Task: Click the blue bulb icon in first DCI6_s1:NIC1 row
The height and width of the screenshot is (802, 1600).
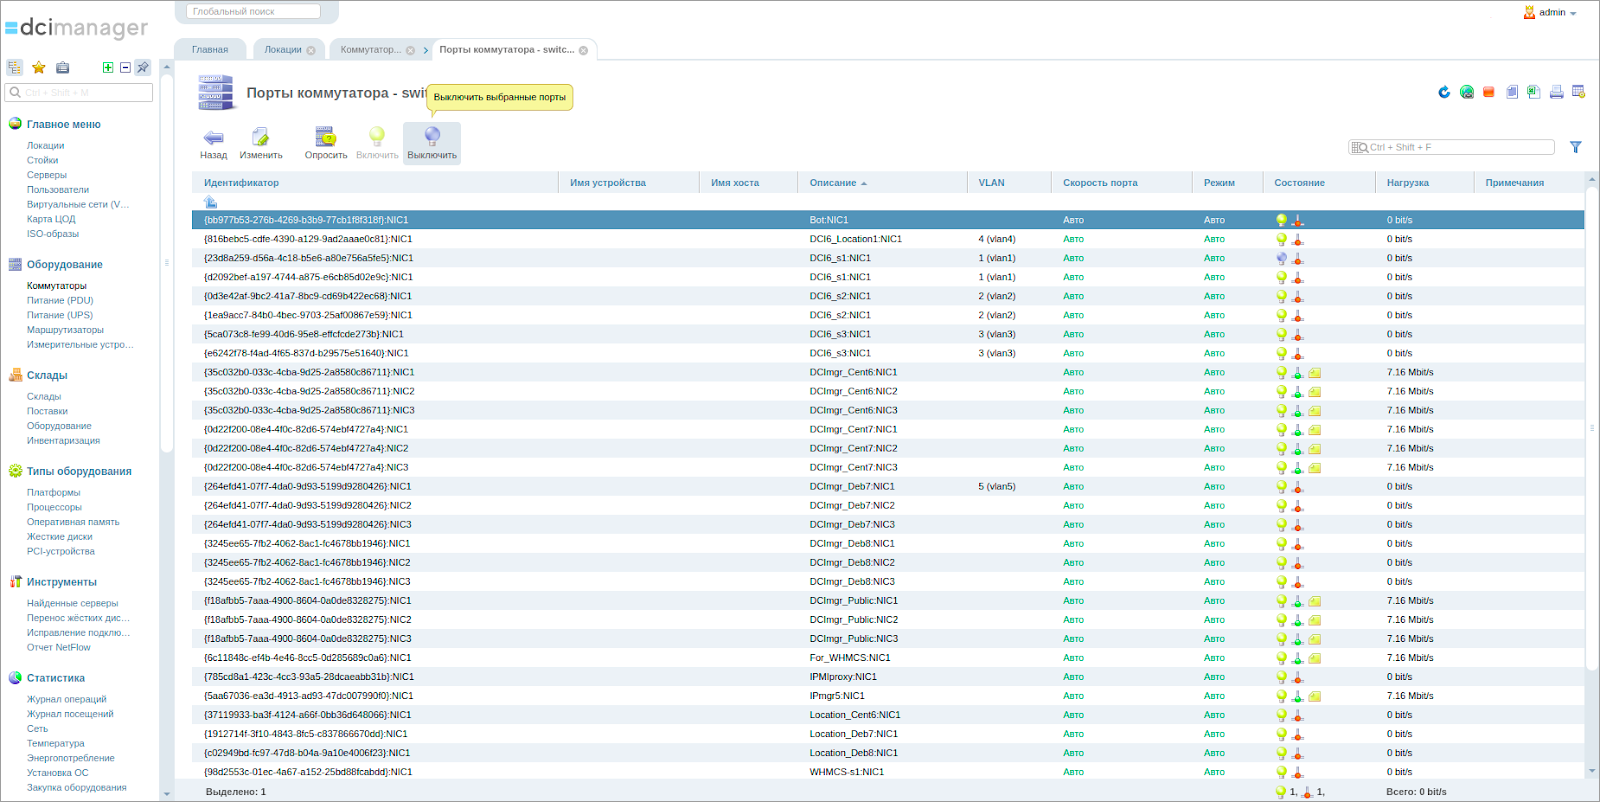Action: 1282,258
